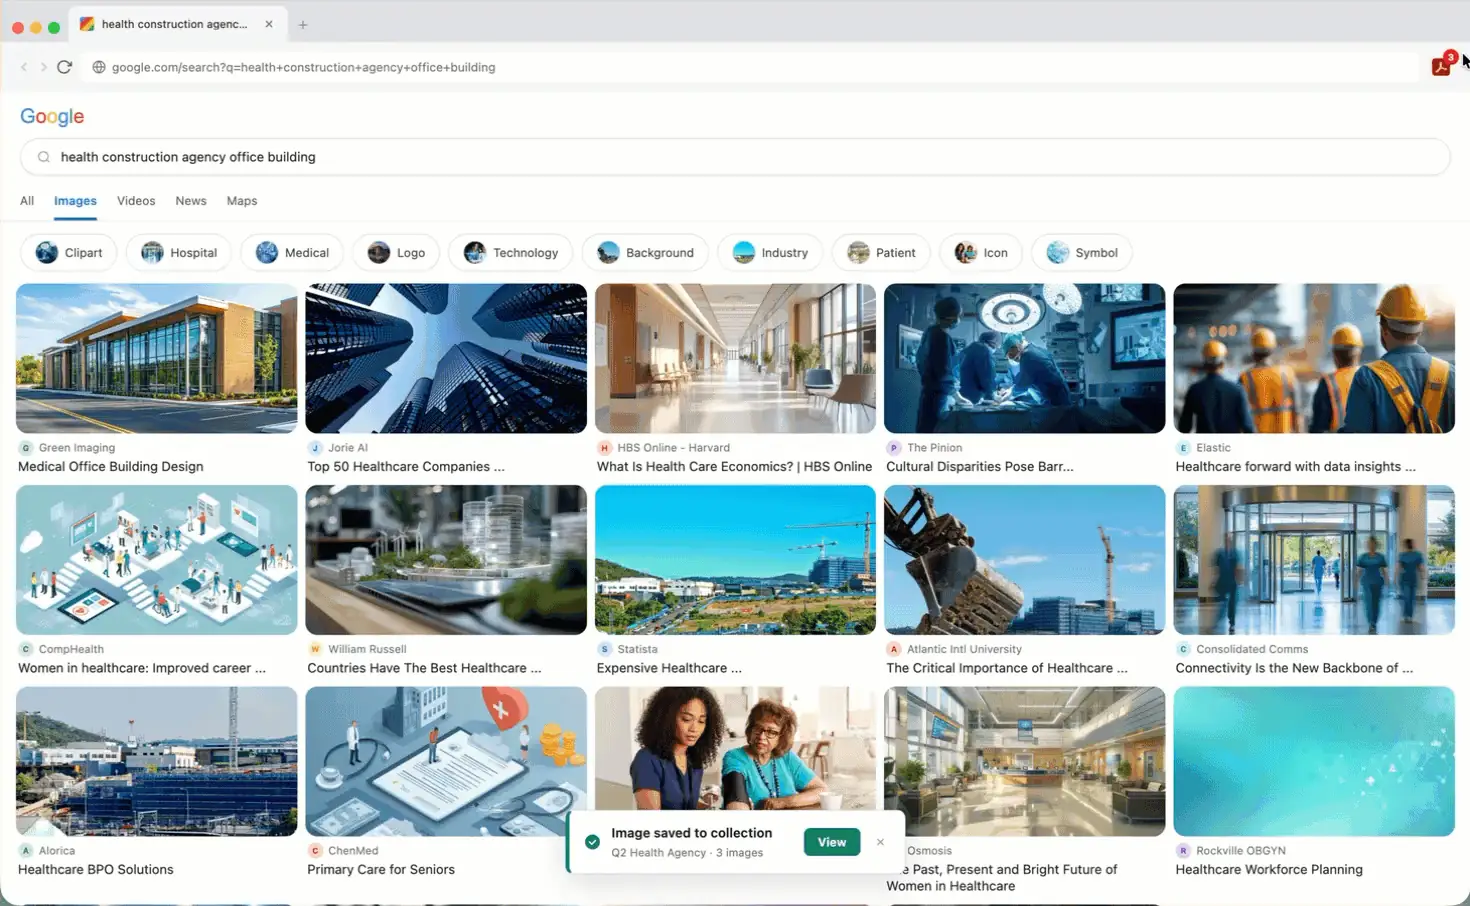Open the Elastic construction workers image
The image size is (1470, 906).
[x=1314, y=358]
